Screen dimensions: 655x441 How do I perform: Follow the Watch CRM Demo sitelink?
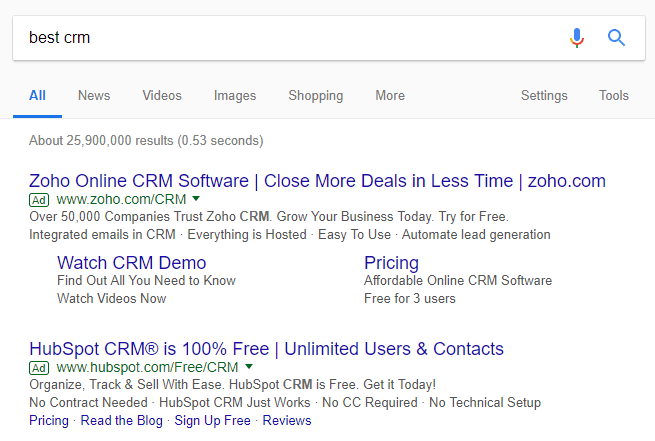(x=132, y=263)
